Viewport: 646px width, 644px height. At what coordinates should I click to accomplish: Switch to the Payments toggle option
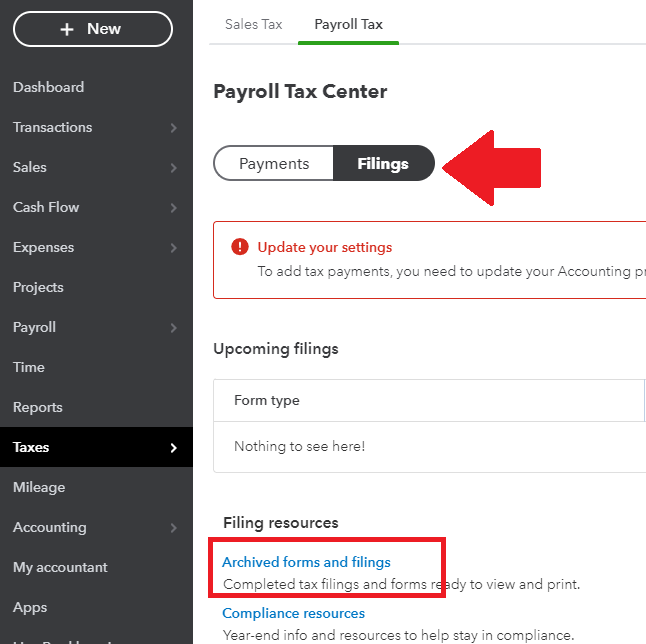point(273,164)
